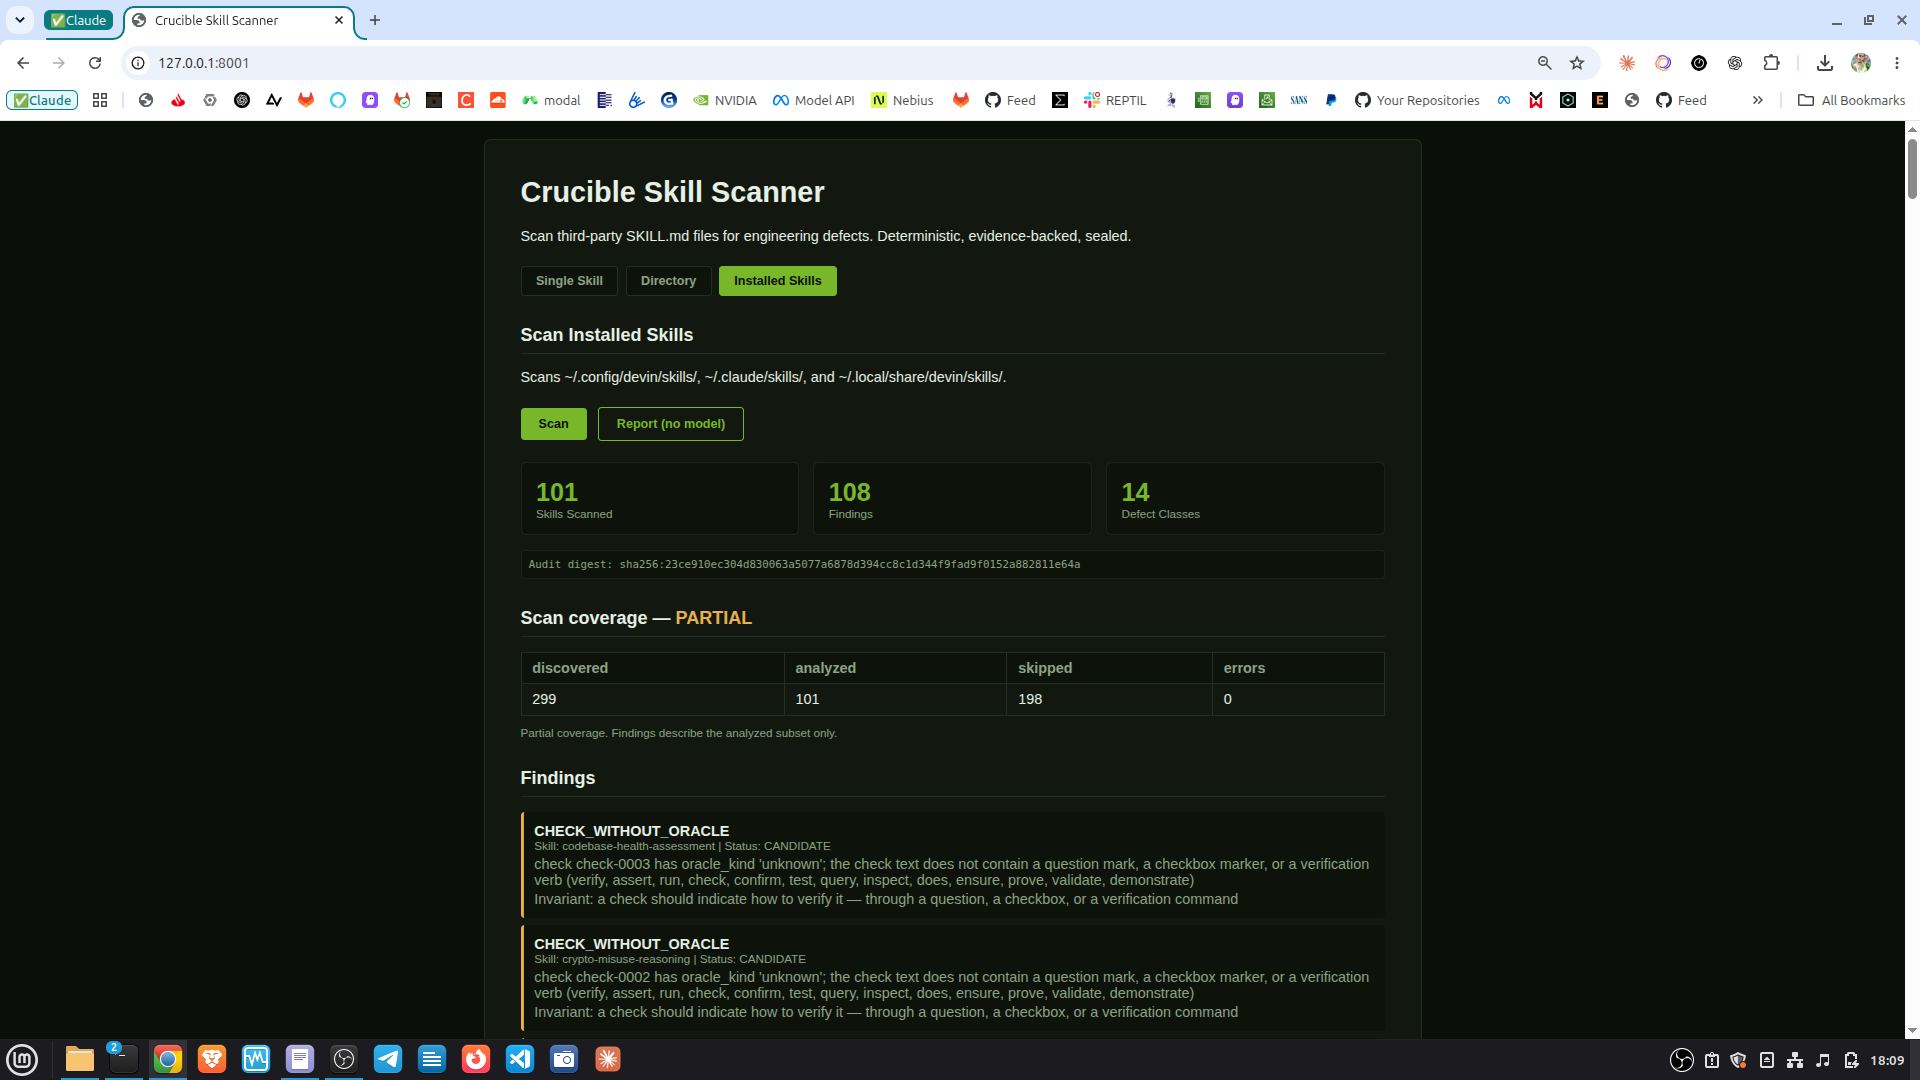The height and width of the screenshot is (1080, 1920).
Task: Expand the tab search dropdown arrow
Action: tap(19, 20)
